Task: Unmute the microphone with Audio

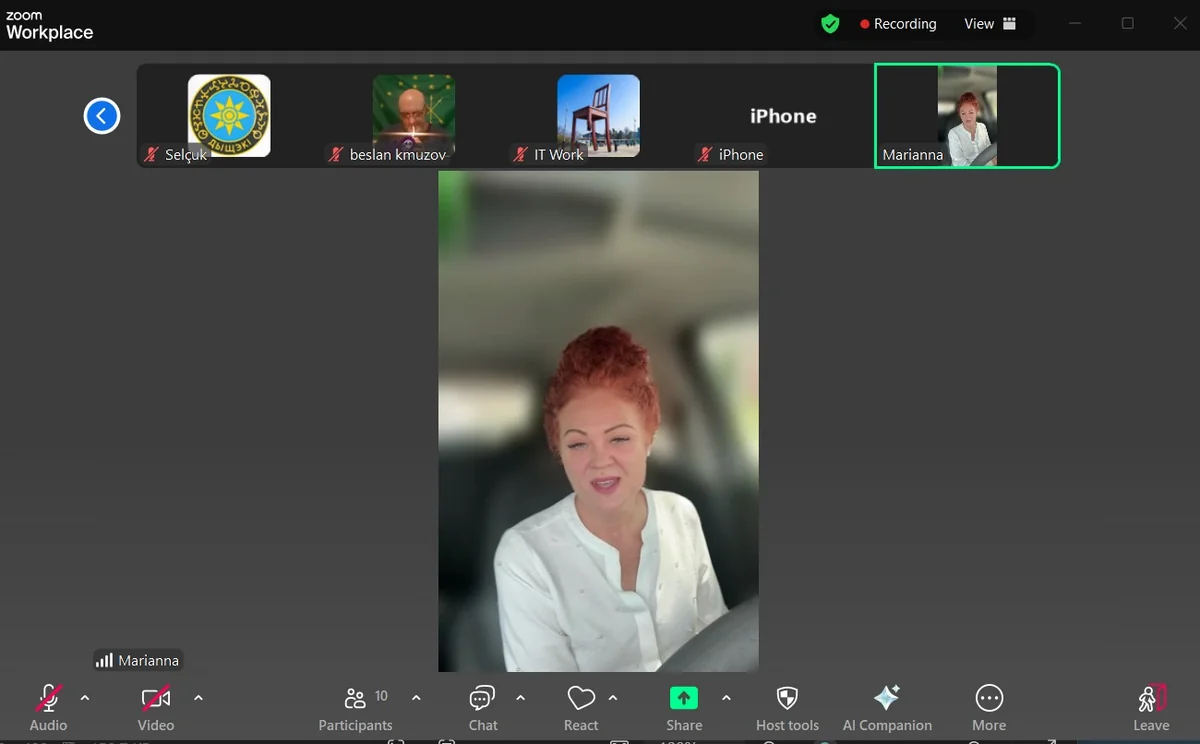Action: pyautogui.click(x=48, y=707)
